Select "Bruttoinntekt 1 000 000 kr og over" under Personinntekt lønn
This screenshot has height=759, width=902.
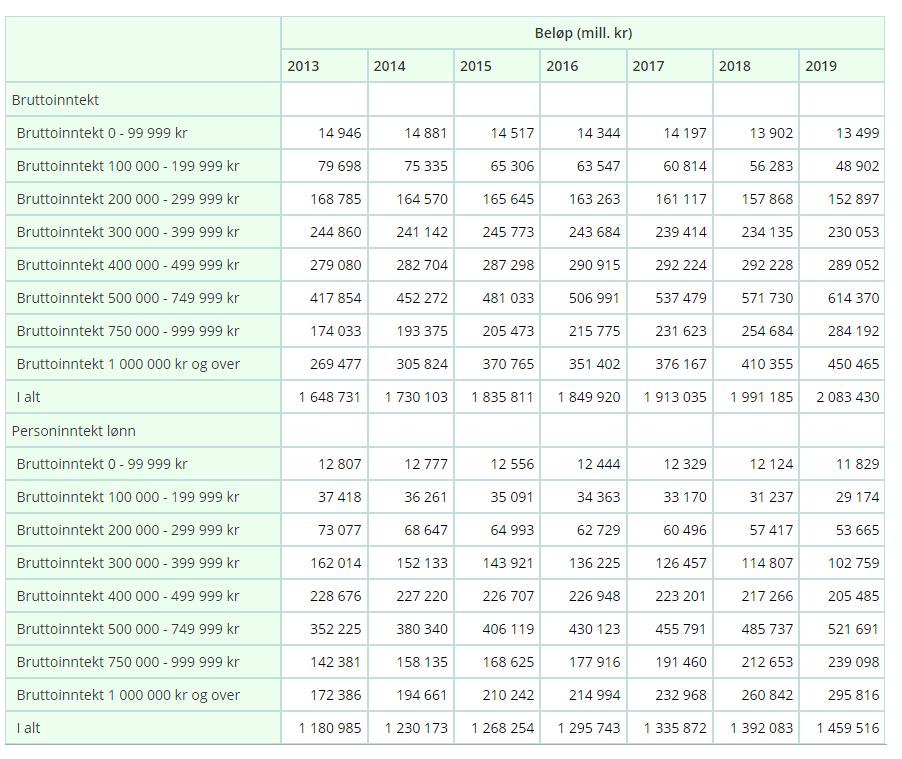tap(128, 695)
